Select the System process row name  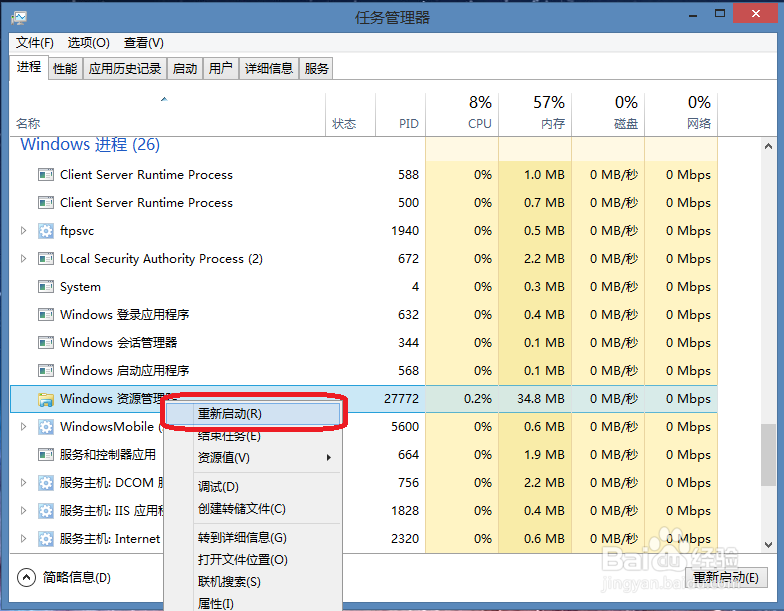(x=80, y=286)
